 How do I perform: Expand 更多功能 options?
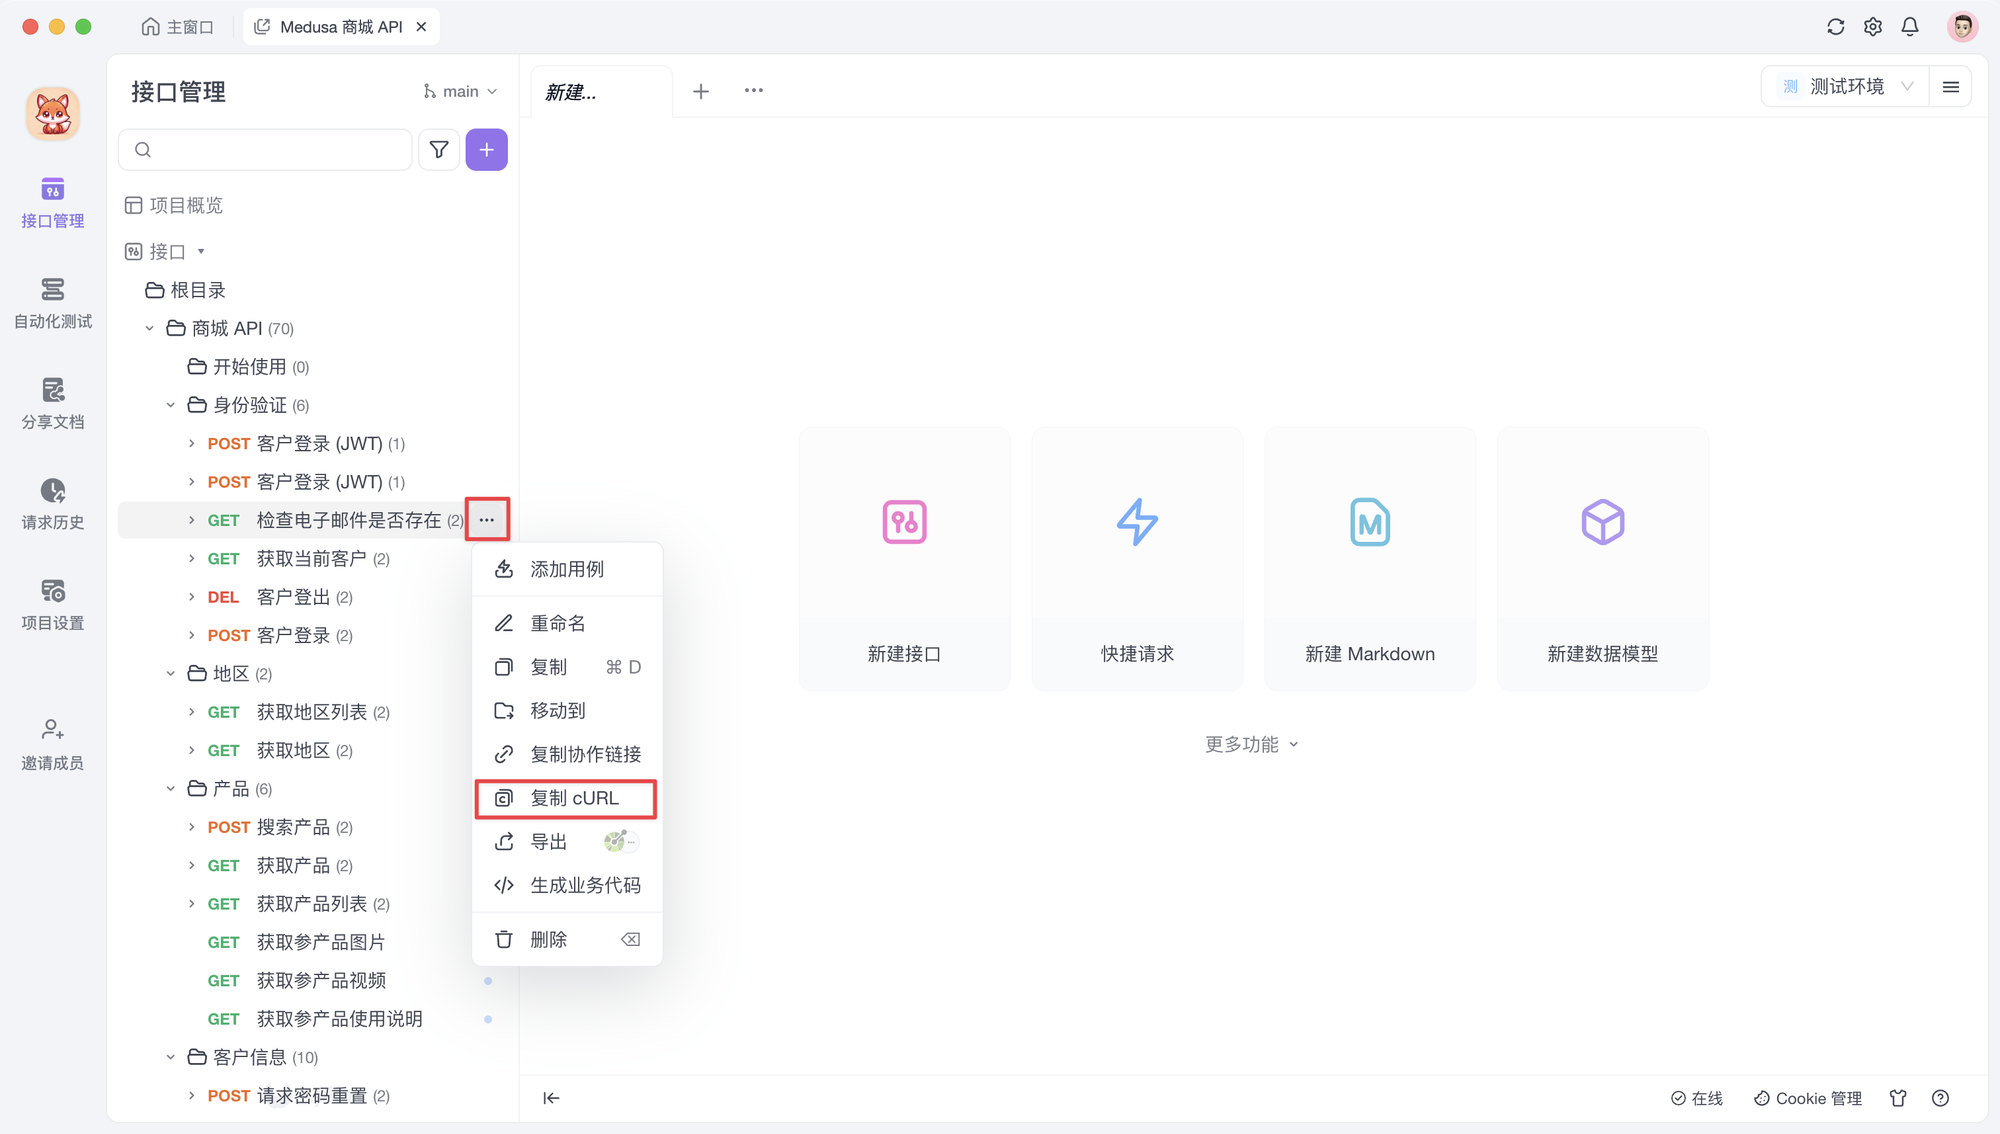(1251, 745)
